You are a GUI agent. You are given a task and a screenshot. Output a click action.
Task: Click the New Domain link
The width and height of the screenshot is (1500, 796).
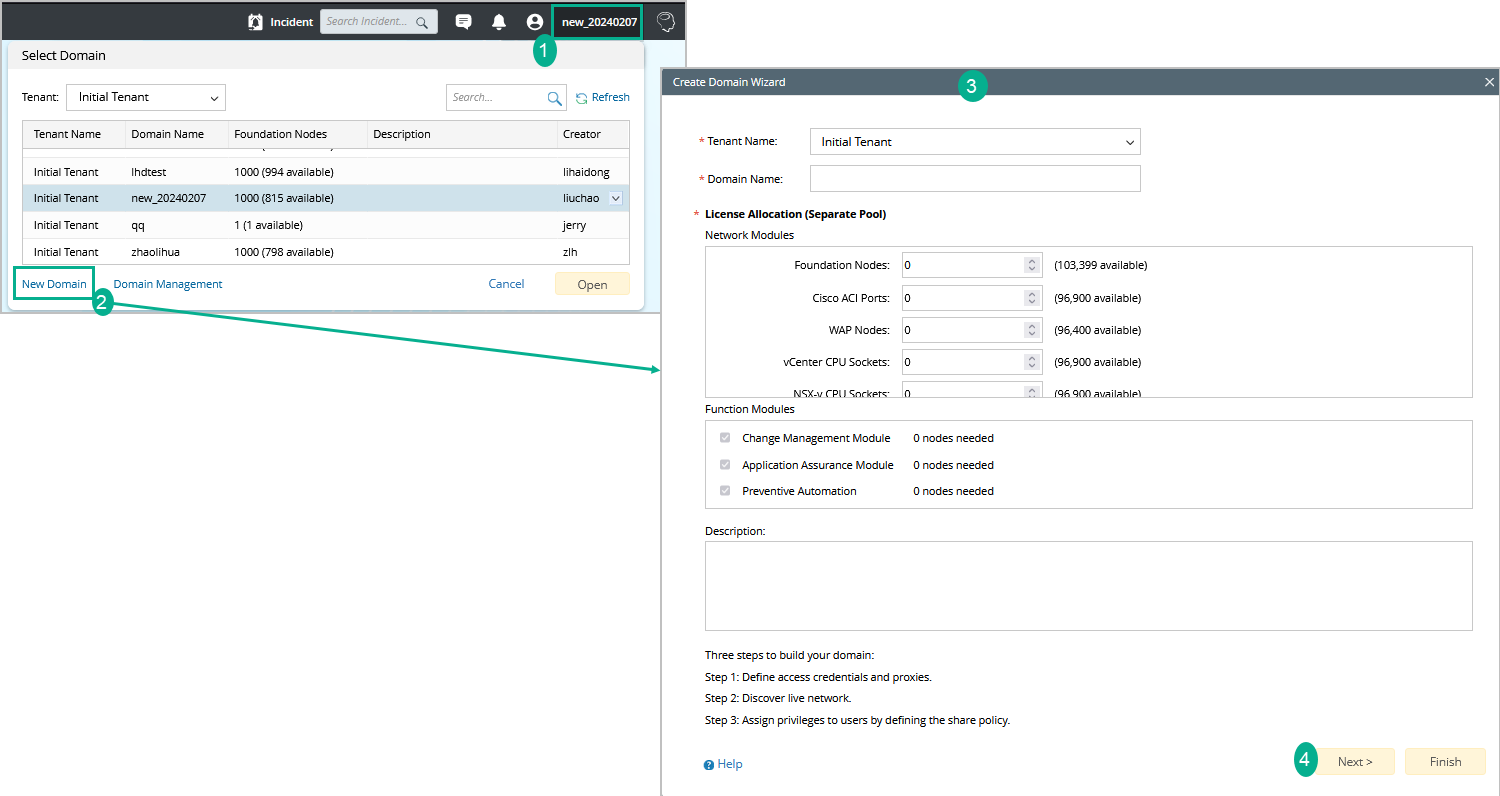click(54, 284)
